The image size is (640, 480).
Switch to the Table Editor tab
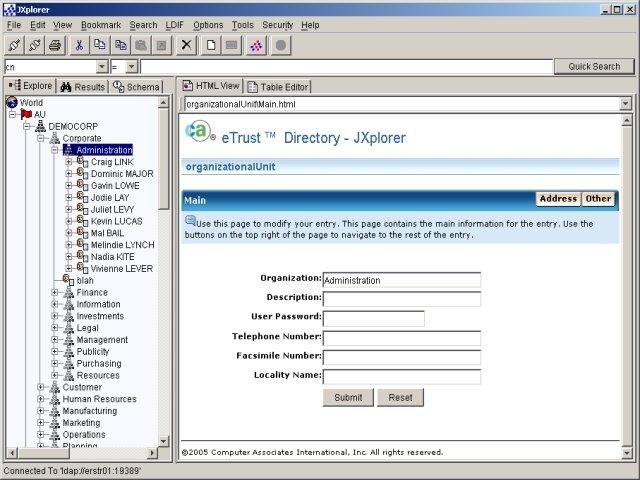tap(278, 87)
